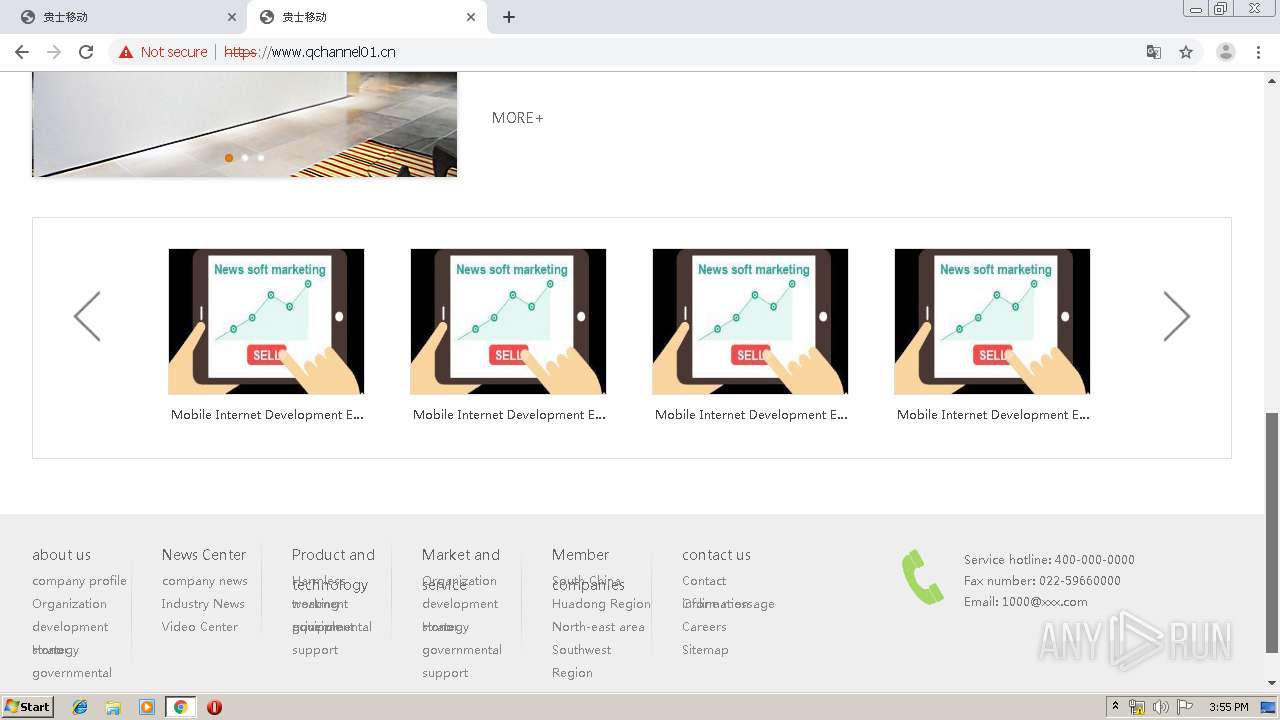Click the 3:55 PM taskbar clock
This screenshot has height=720, width=1280.
click(1228, 707)
